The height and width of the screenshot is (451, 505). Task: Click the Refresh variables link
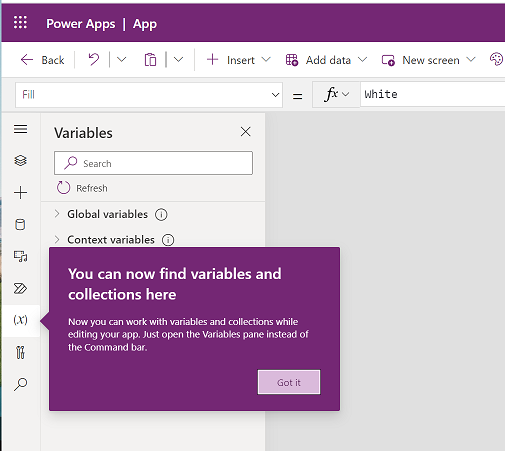coord(82,188)
